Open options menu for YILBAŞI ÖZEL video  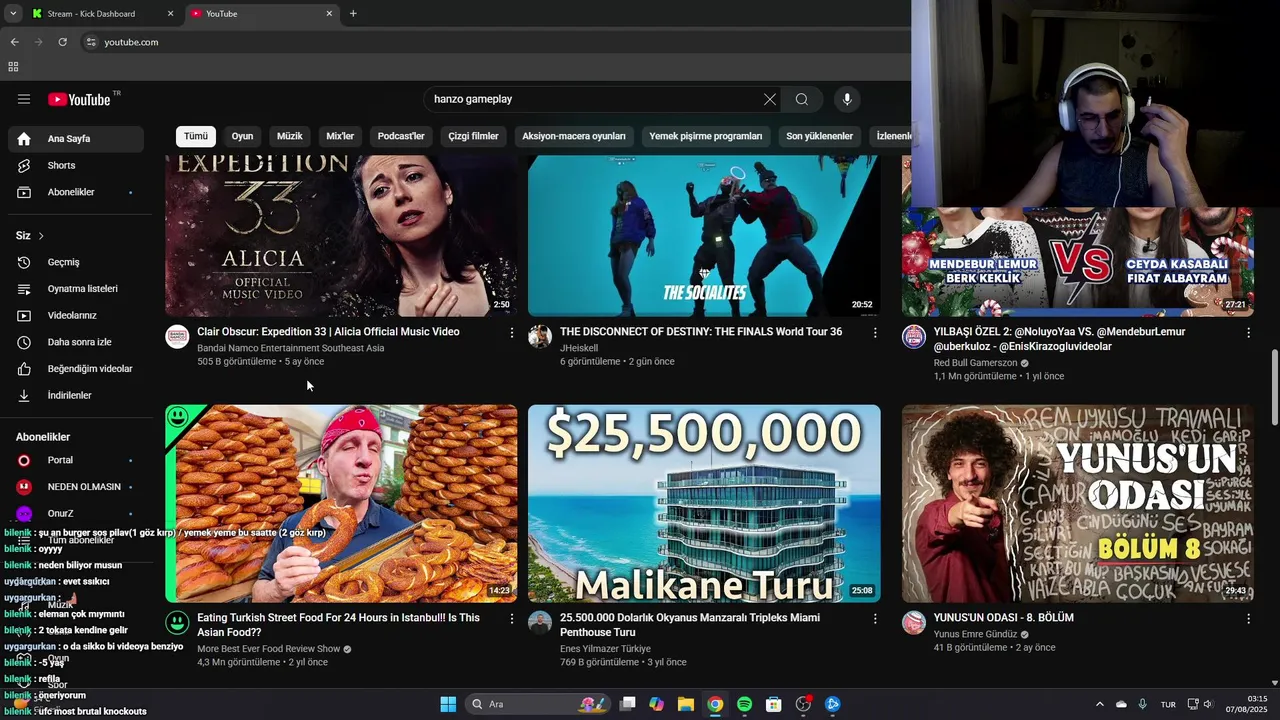(x=1248, y=332)
